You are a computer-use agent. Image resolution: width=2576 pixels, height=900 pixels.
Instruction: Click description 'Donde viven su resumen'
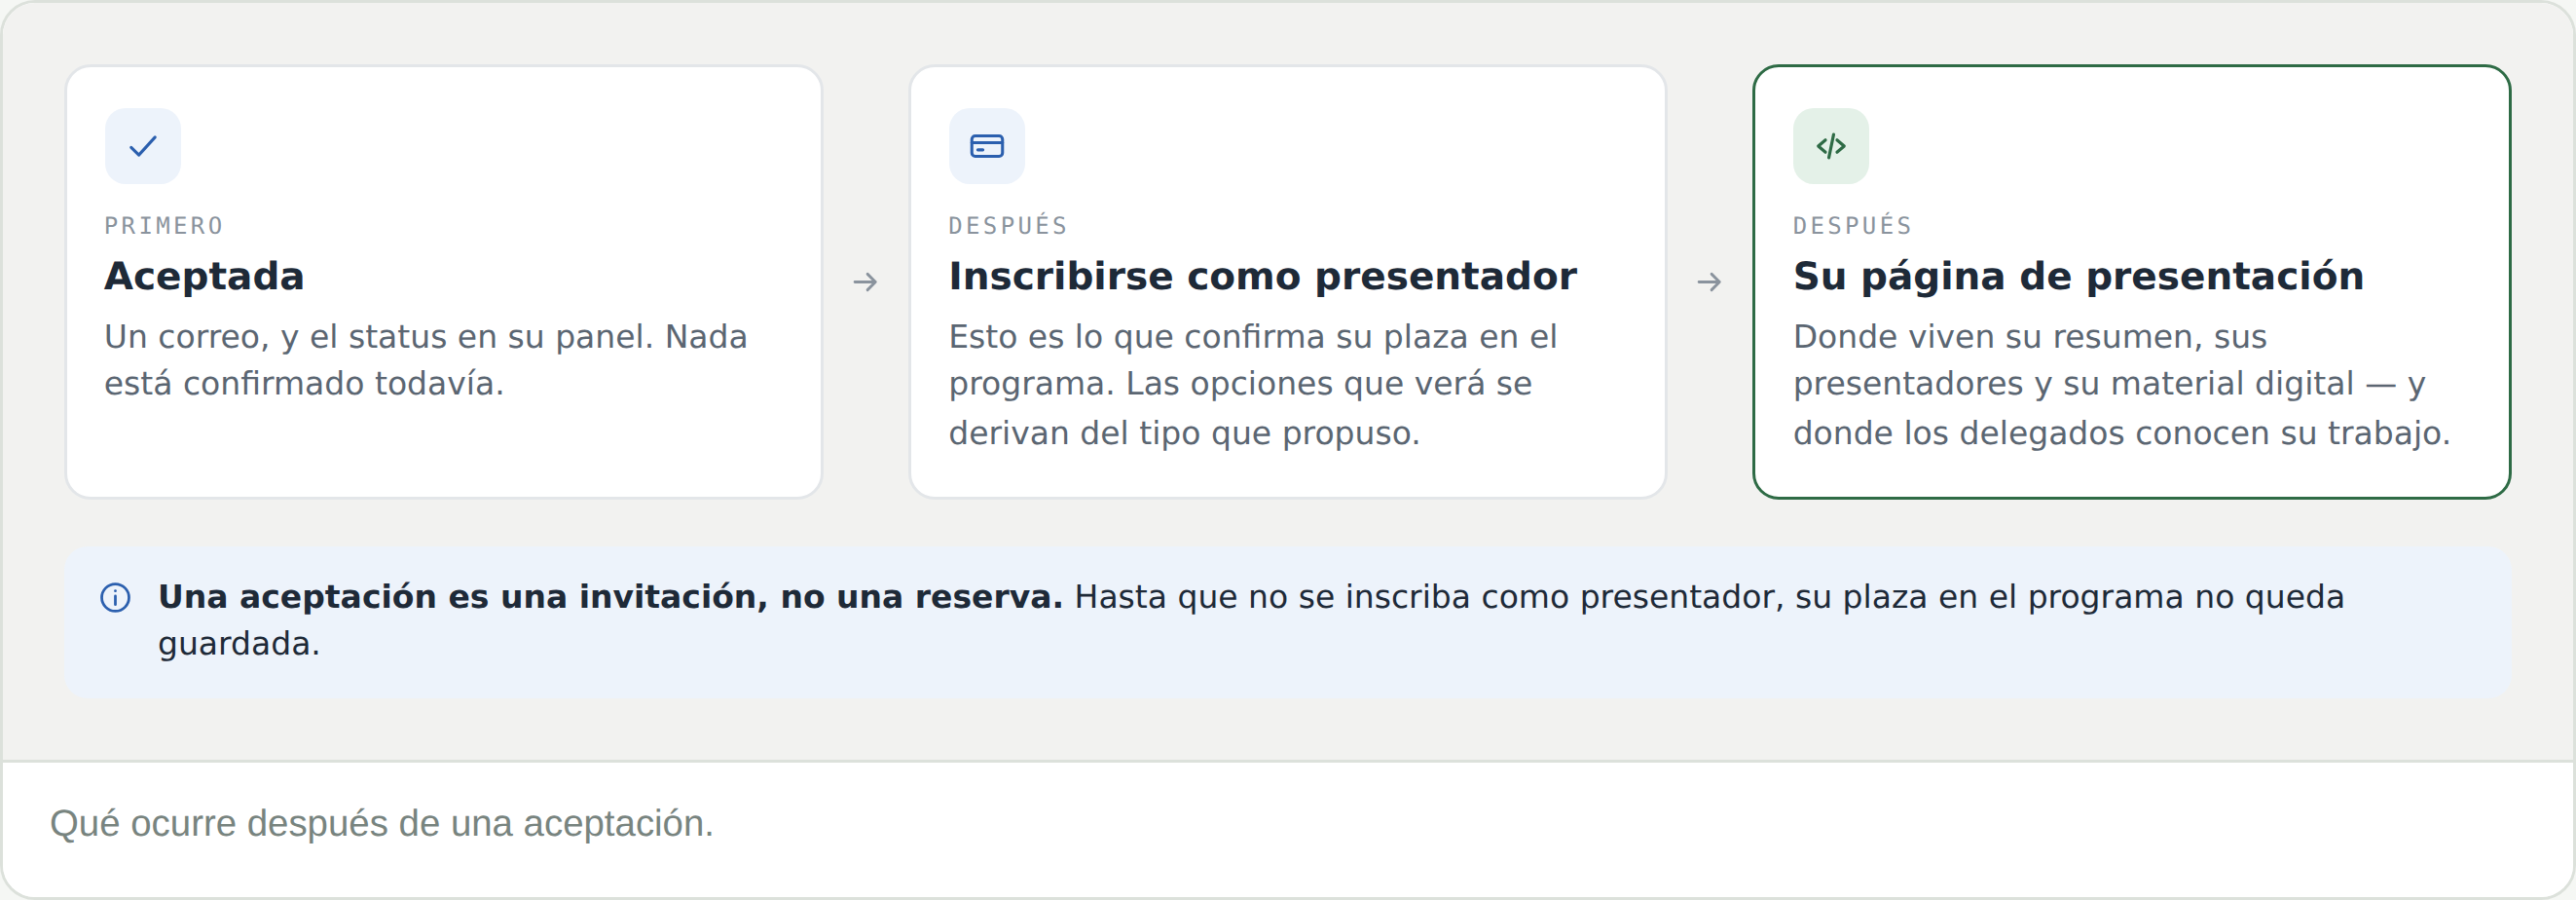coord(2122,384)
